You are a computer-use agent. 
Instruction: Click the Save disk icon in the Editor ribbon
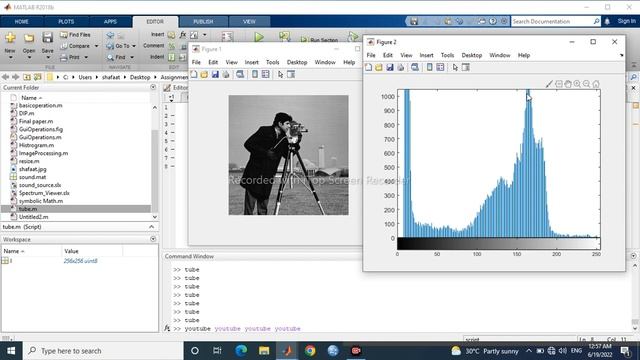(x=47, y=38)
